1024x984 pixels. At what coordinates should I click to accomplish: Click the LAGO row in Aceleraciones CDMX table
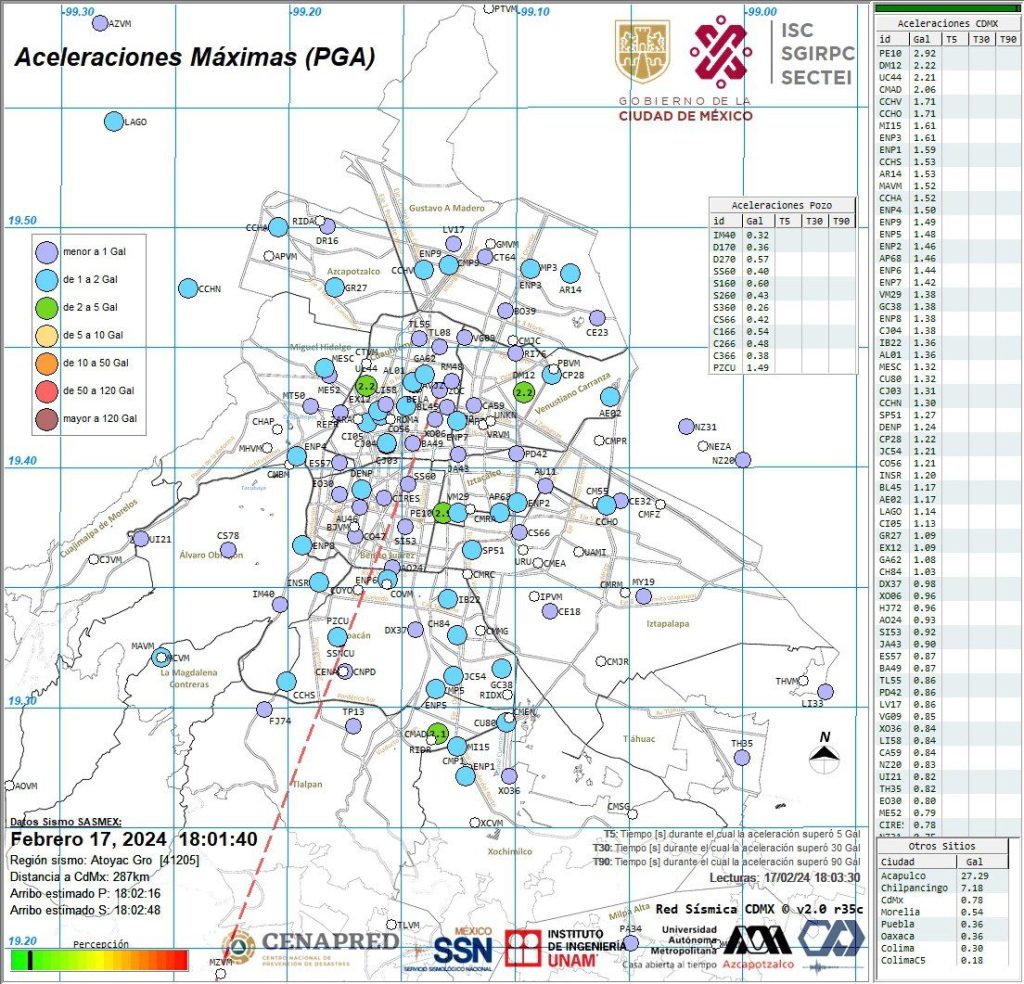tap(946, 511)
